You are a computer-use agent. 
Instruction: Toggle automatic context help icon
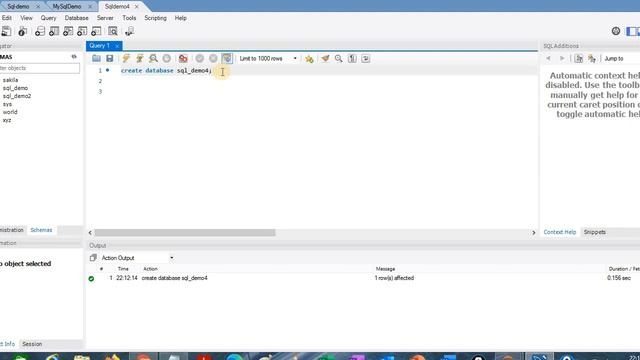tap(591, 58)
